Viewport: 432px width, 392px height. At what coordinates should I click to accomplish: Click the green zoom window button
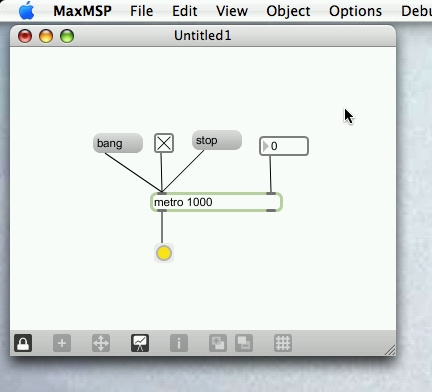[67, 36]
